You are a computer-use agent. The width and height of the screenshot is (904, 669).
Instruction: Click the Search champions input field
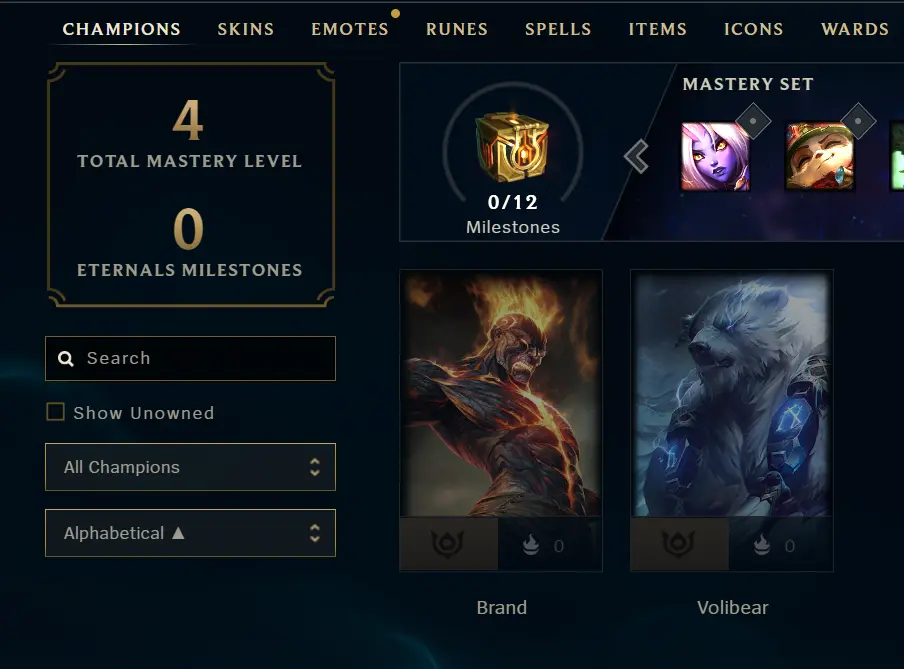pyautogui.click(x=190, y=359)
